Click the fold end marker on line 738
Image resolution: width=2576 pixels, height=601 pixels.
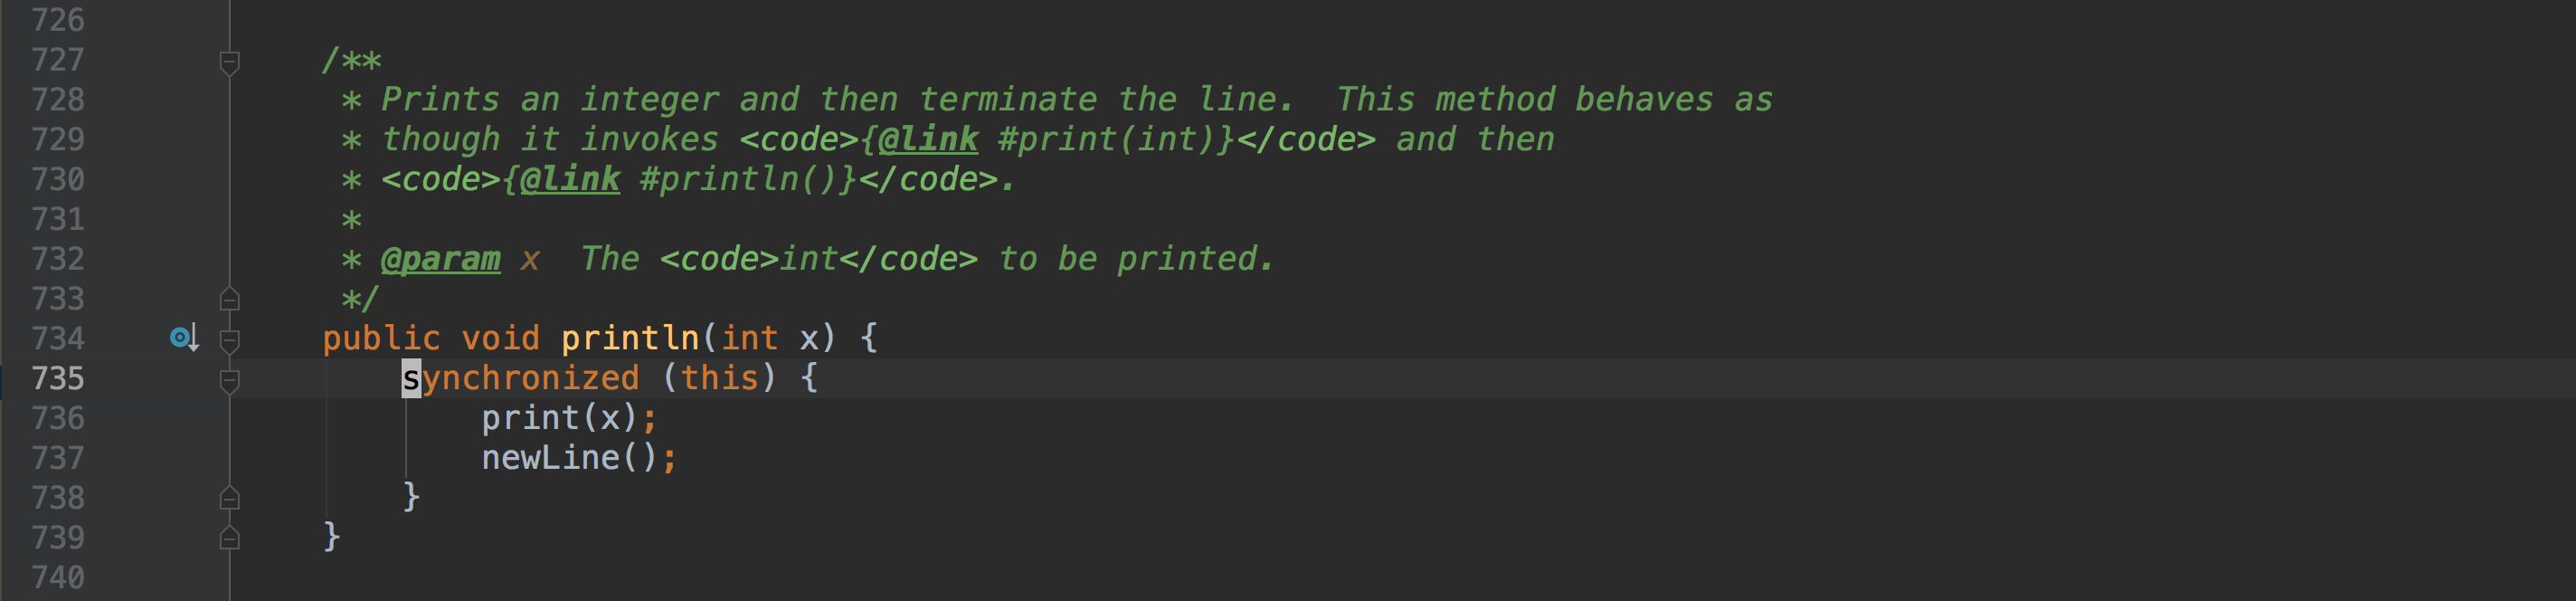(229, 498)
